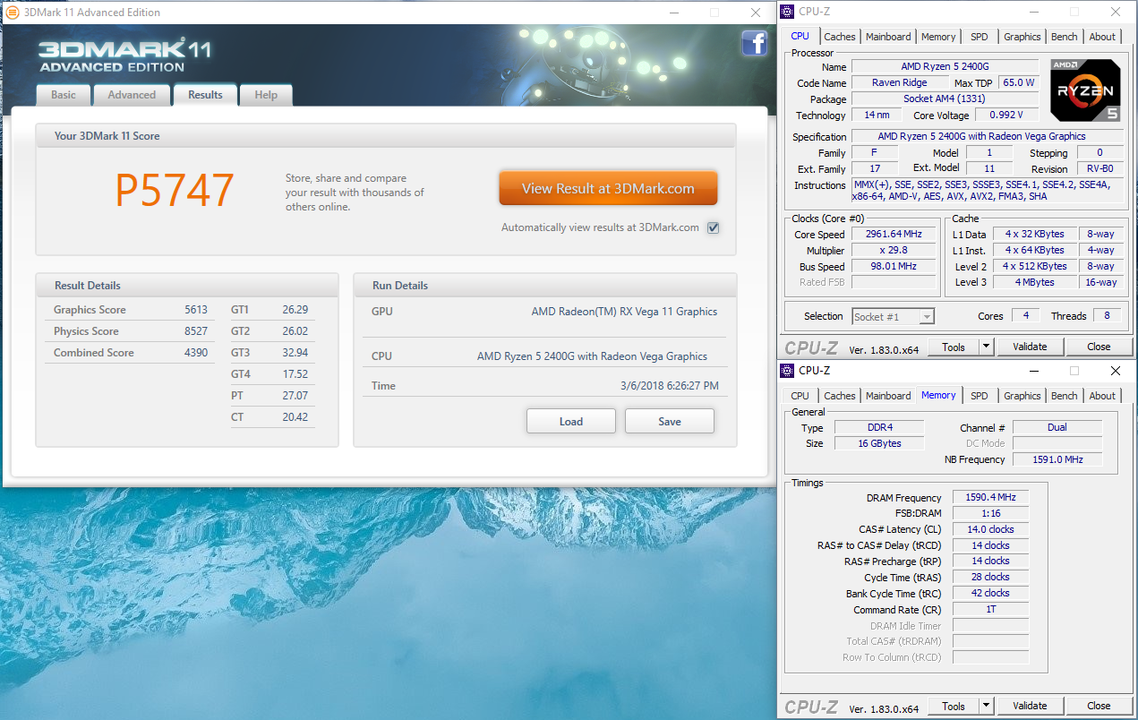Click the Save button in Run Details
The height and width of the screenshot is (720, 1138).
pos(669,422)
